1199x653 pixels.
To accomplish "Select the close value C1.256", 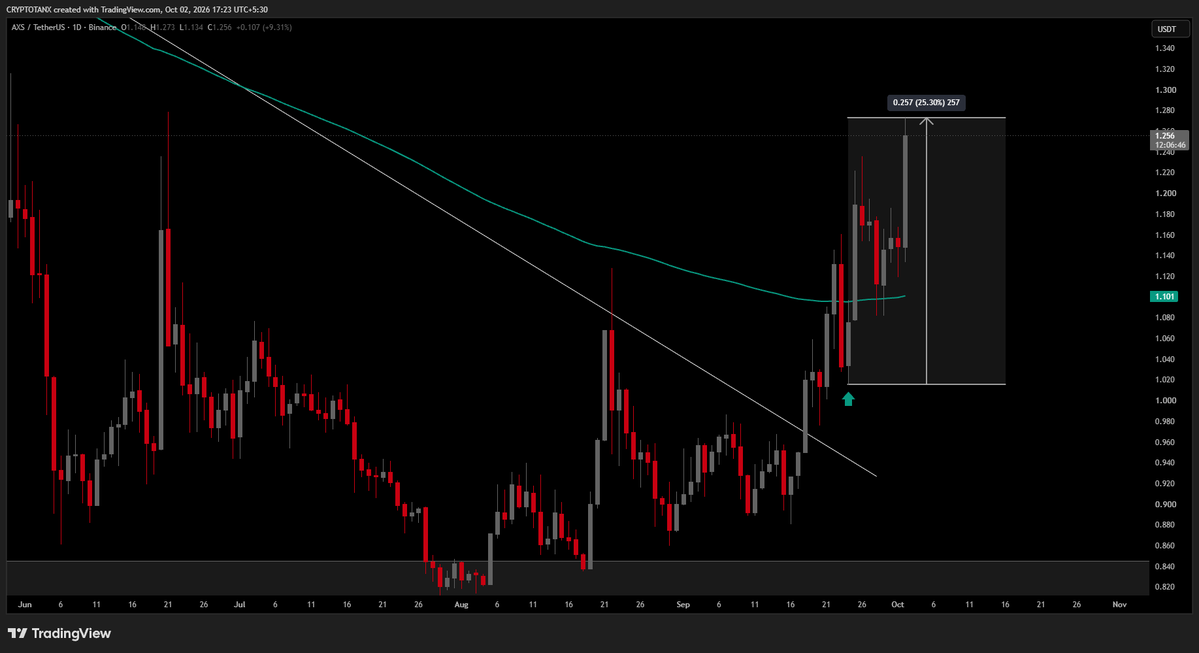I will click(x=220, y=28).
